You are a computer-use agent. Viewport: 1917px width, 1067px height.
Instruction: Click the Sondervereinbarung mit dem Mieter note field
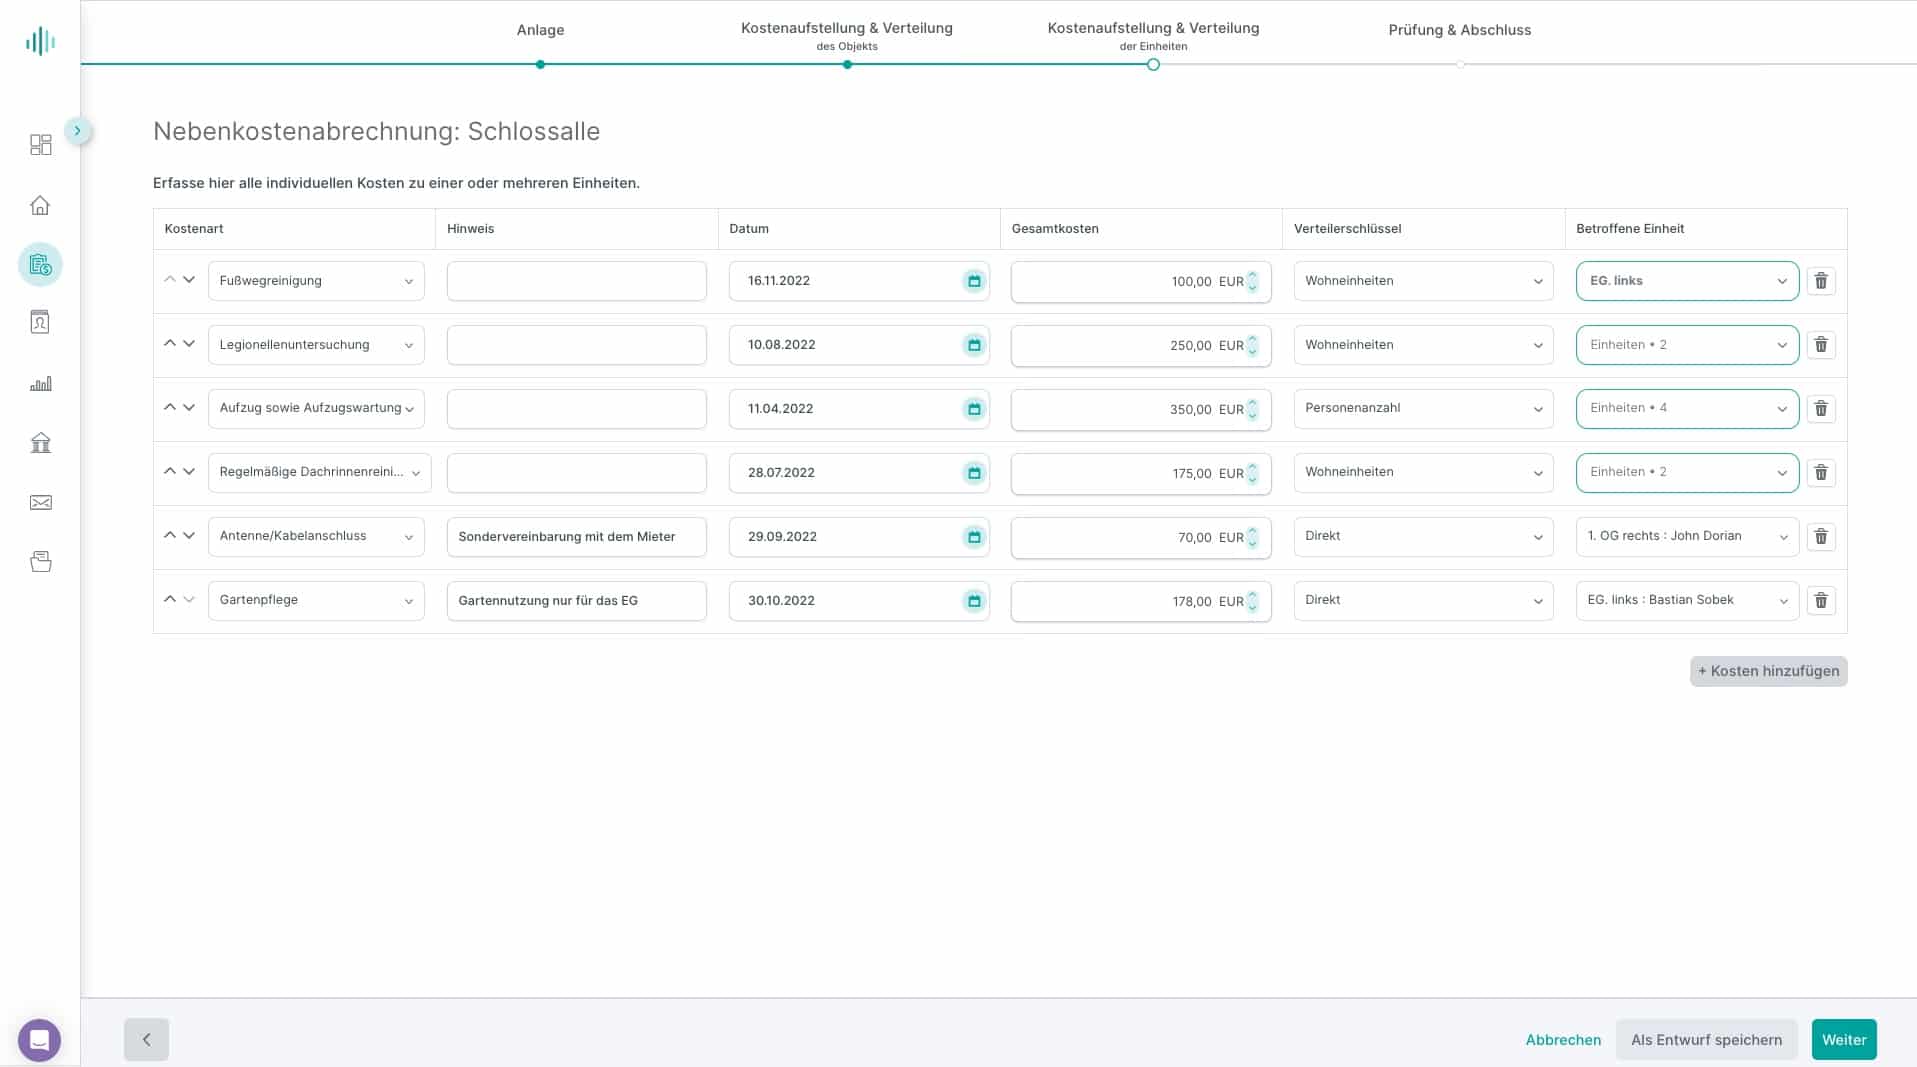pyautogui.click(x=576, y=537)
